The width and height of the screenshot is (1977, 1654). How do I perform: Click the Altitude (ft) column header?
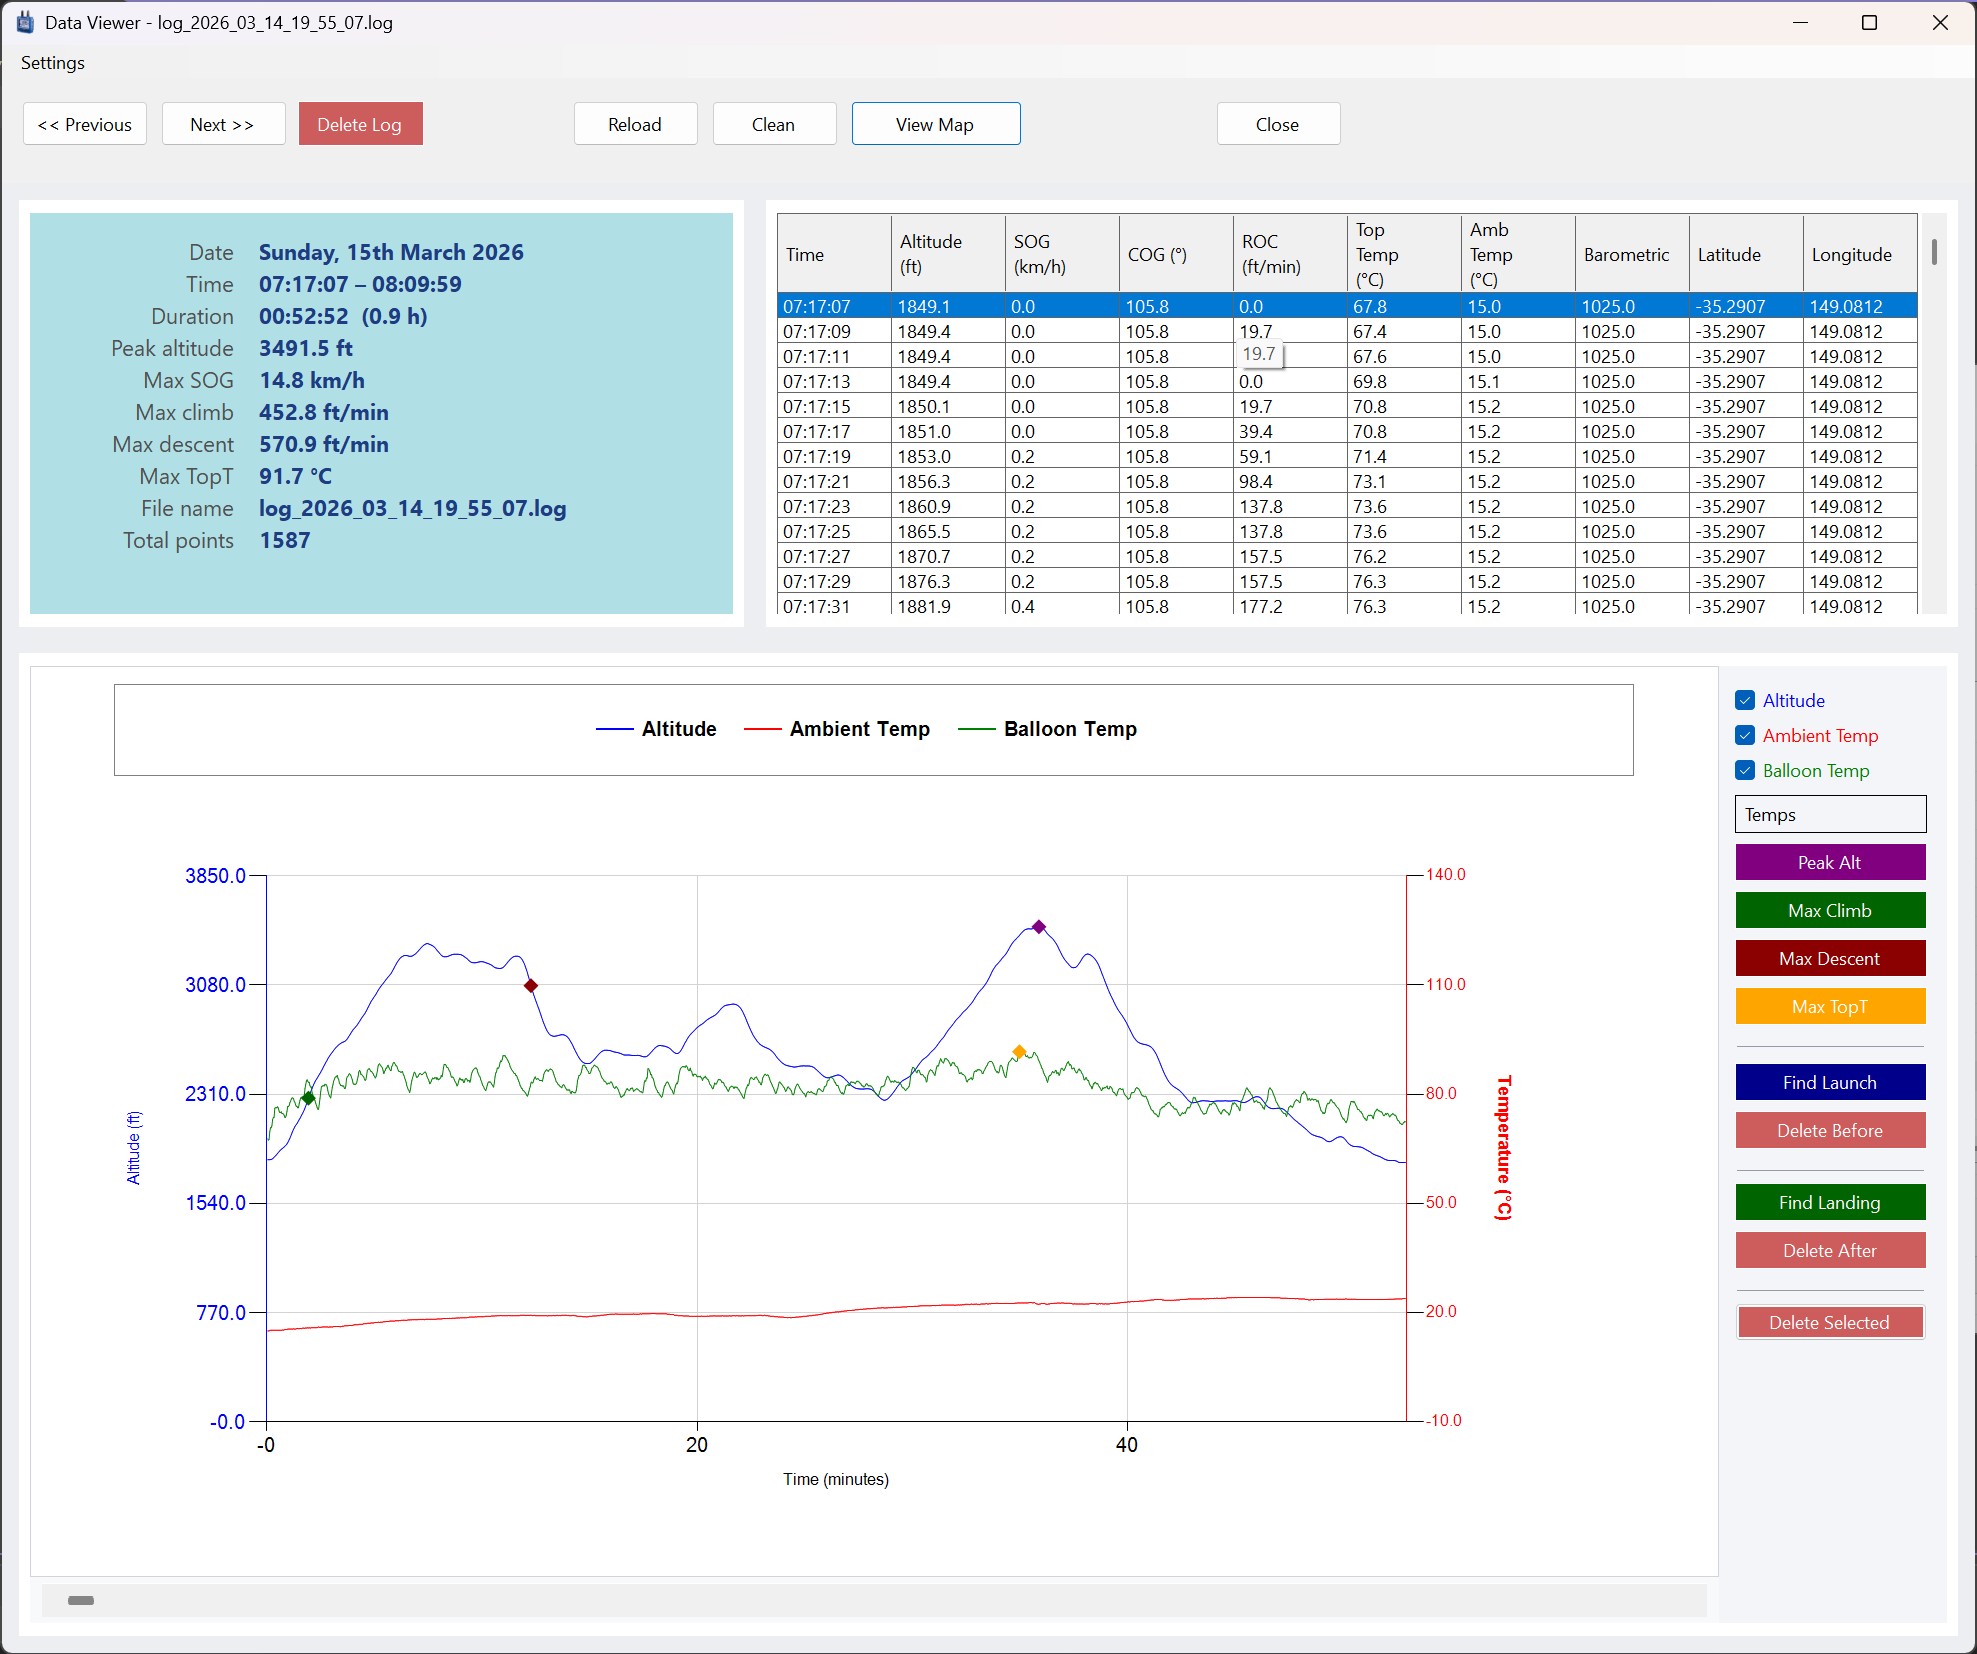pos(948,254)
